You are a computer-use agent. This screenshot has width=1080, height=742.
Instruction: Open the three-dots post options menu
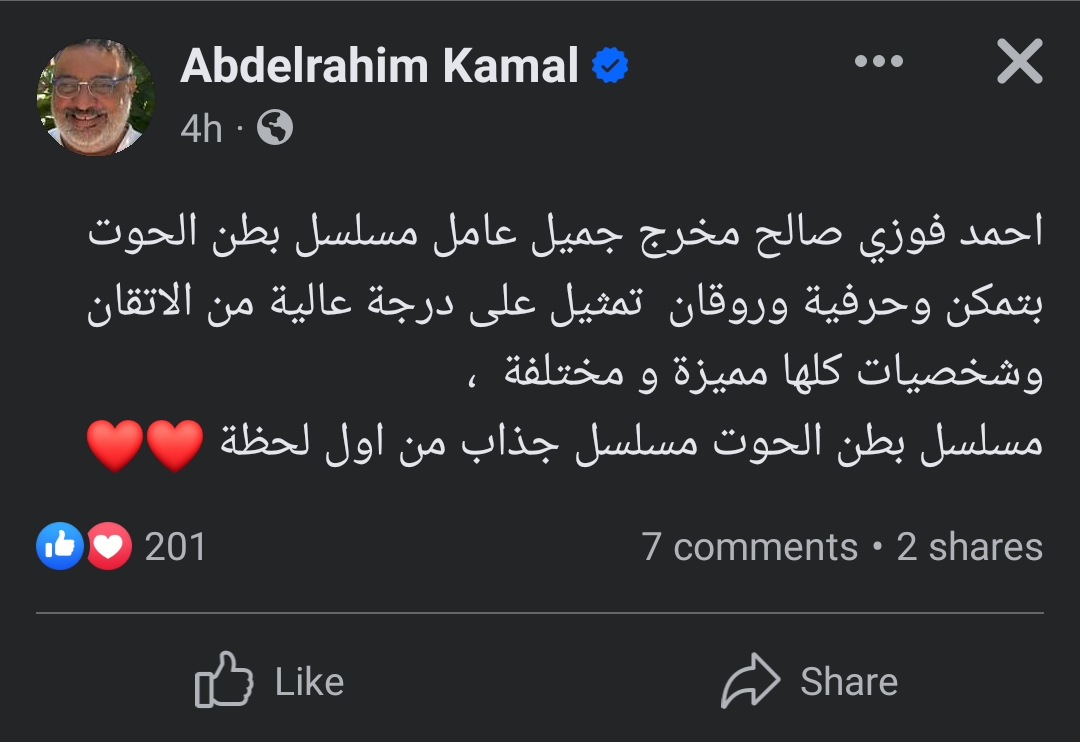879,63
